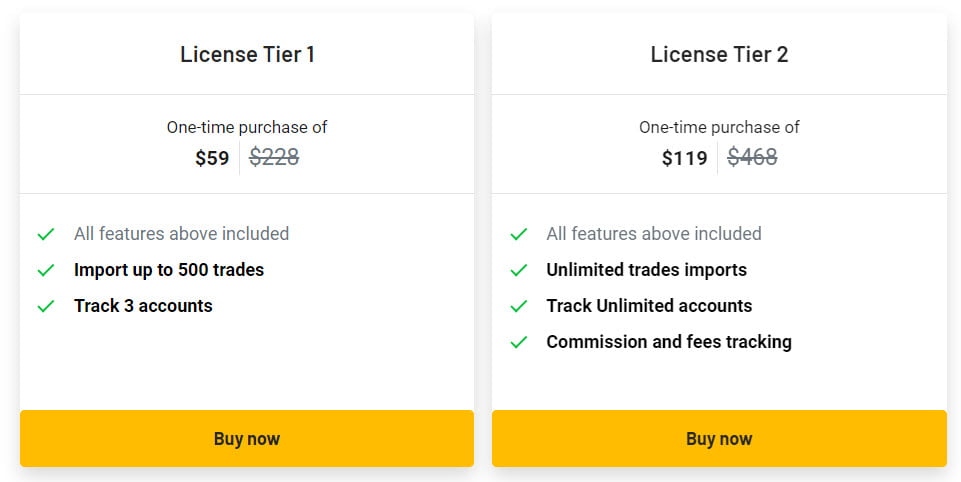The height and width of the screenshot is (482, 961).
Task: Click checkmark beside "Commission and fees tracking"
Action: [x=518, y=342]
